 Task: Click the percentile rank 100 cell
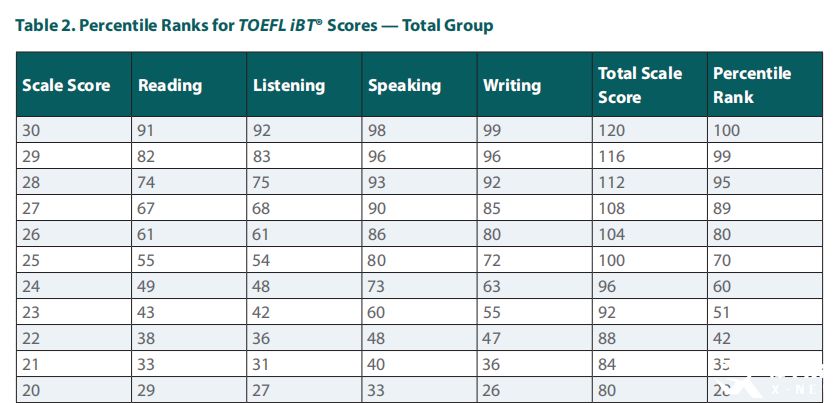click(x=765, y=130)
